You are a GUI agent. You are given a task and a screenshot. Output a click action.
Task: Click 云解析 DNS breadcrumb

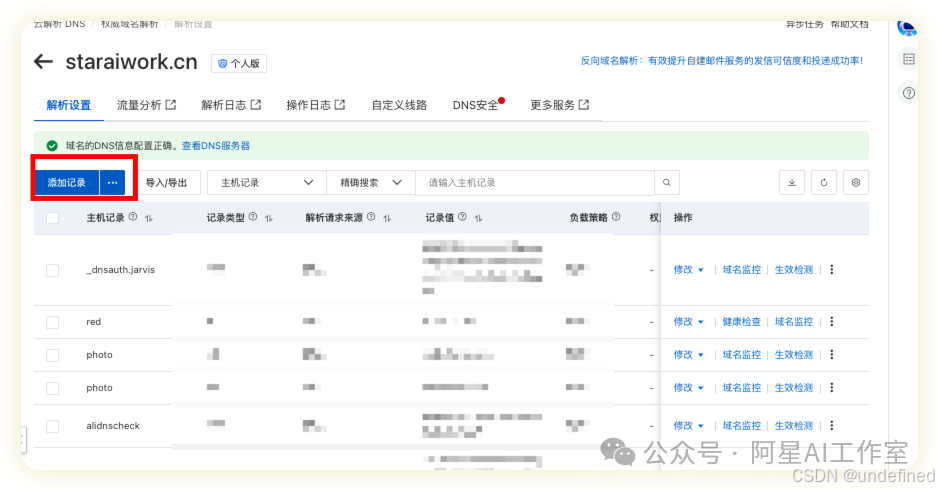click(x=59, y=24)
